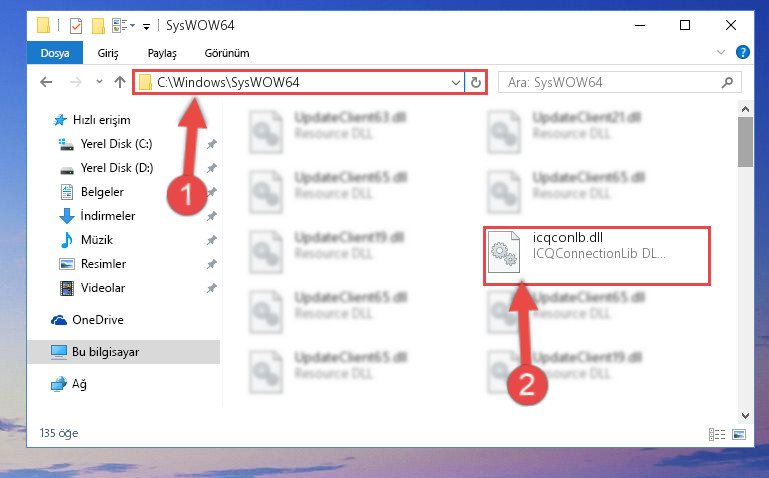Click the Properties checkmark icon in title bar
The image size is (769, 478).
[x=76, y=25]
